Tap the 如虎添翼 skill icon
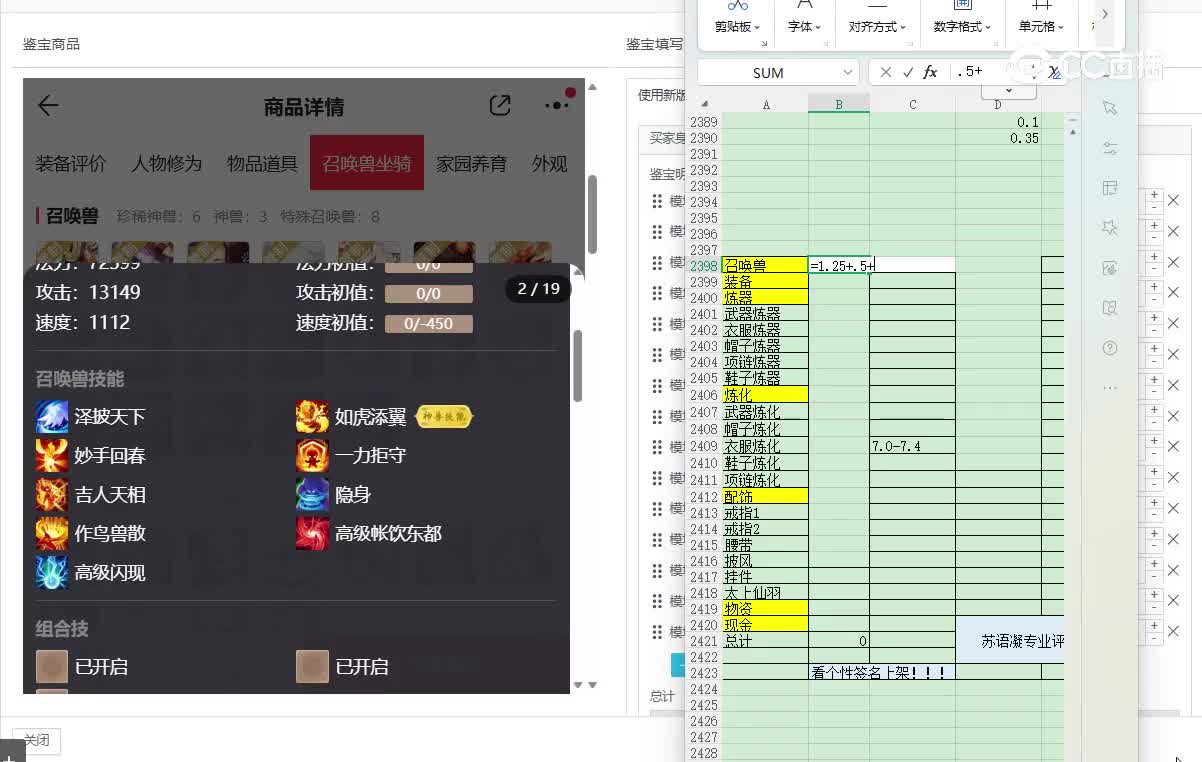 click(312, 417)
